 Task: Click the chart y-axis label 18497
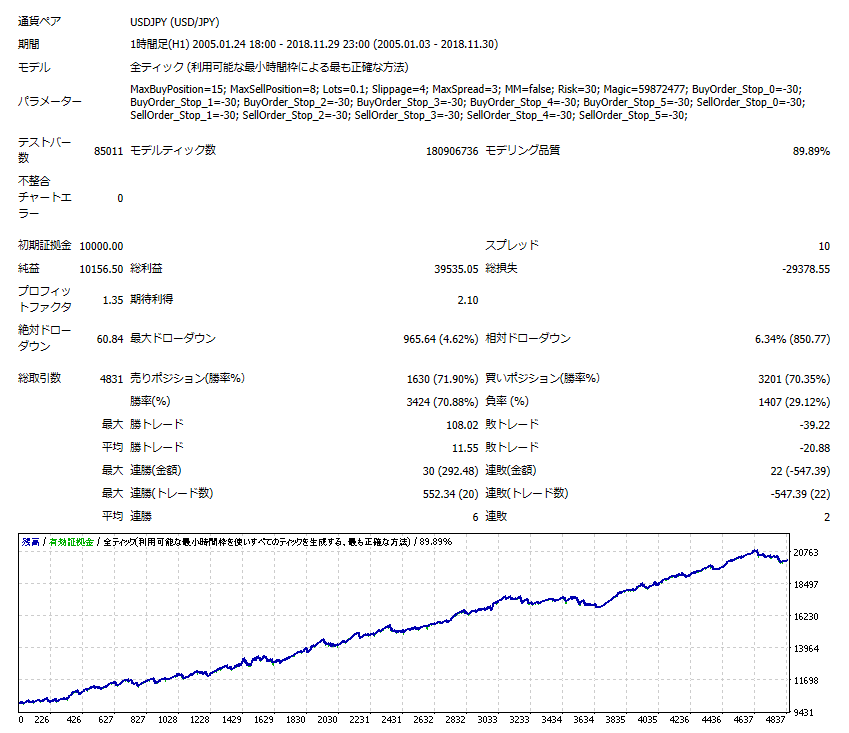[806, 584]
